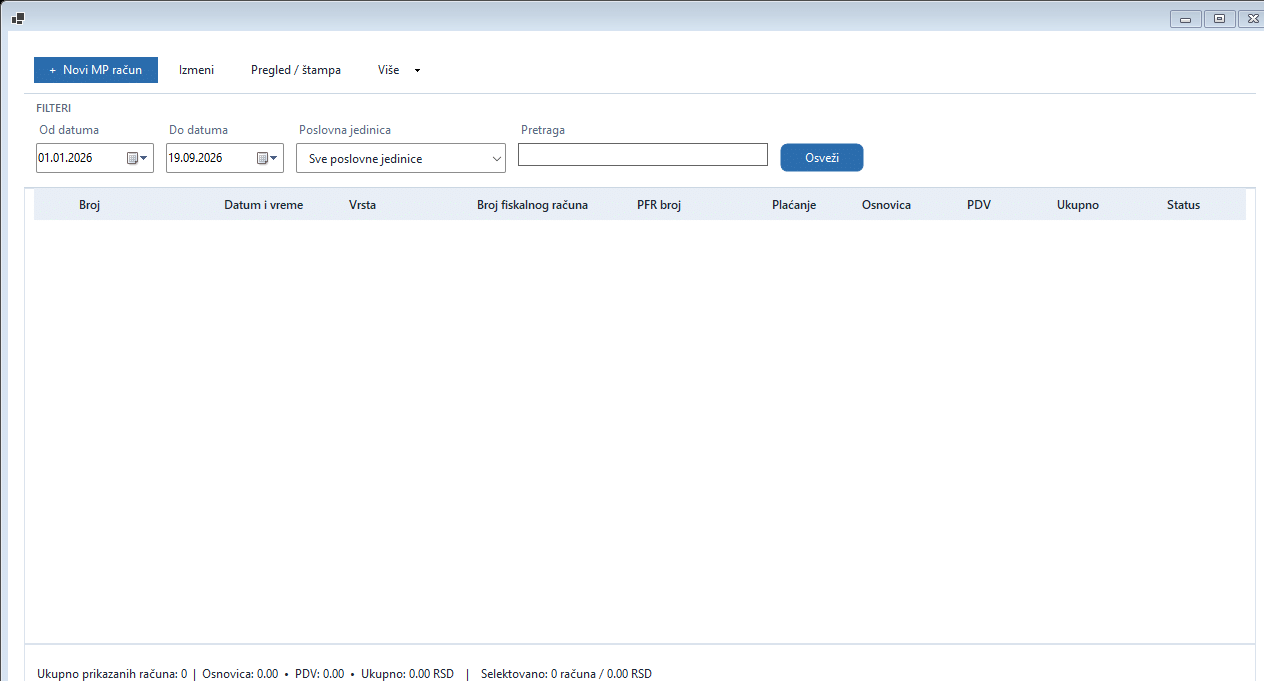Click the application icon in the title bar

(x=18, y=18)
